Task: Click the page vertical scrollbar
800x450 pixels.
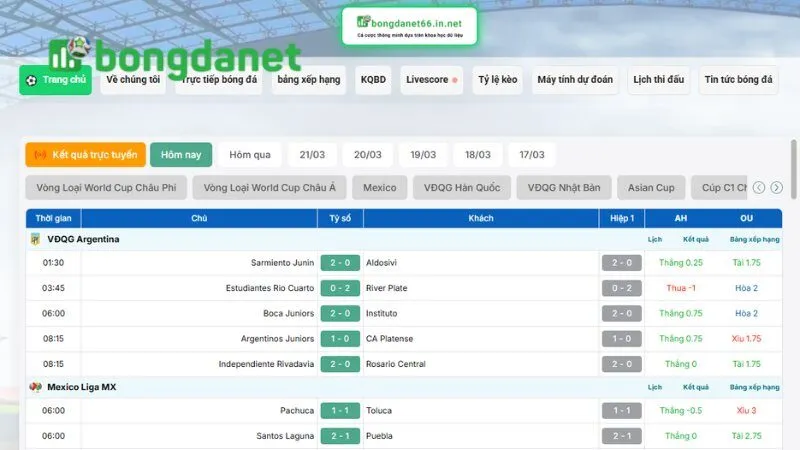Action: 793,169
